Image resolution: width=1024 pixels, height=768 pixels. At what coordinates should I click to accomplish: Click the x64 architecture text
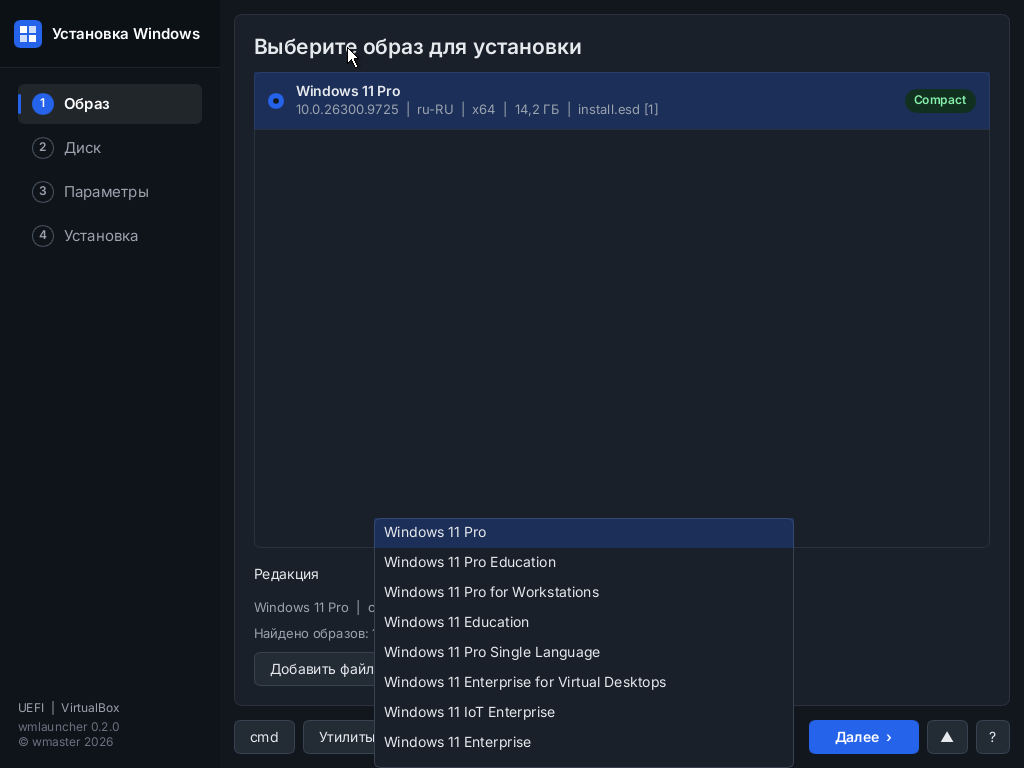point(483,110)
